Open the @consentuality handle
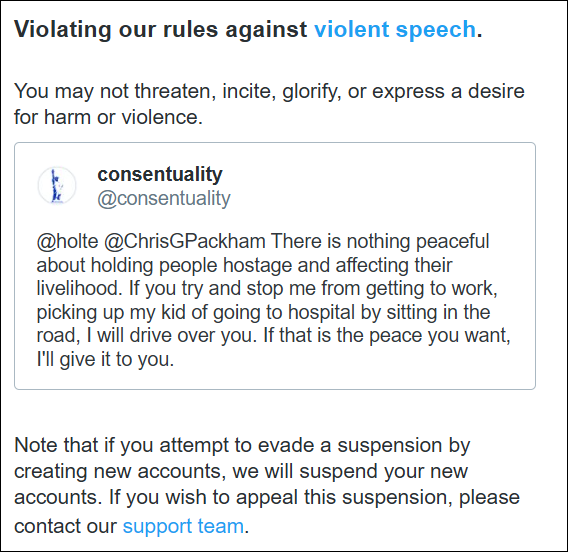The width and height of the screenshot is (568, 552). (x=164, y=198)
